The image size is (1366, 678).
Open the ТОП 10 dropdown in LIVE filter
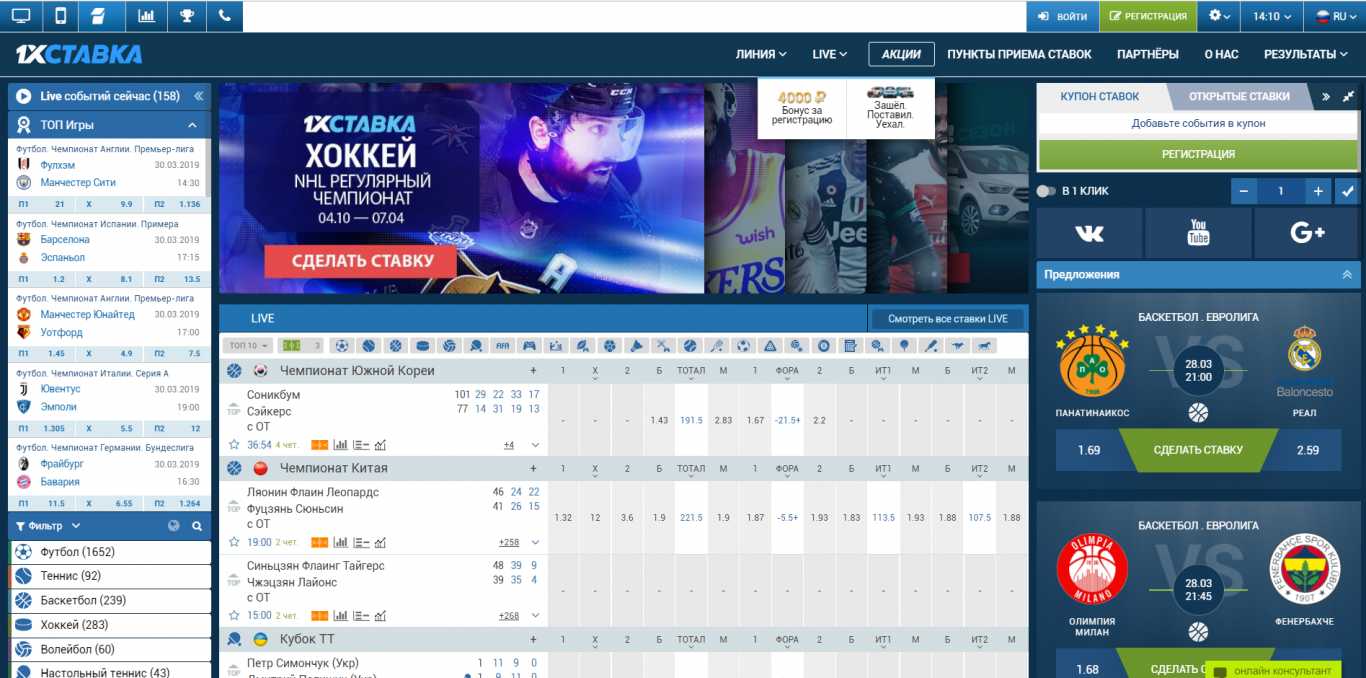[x=249, y=346]
